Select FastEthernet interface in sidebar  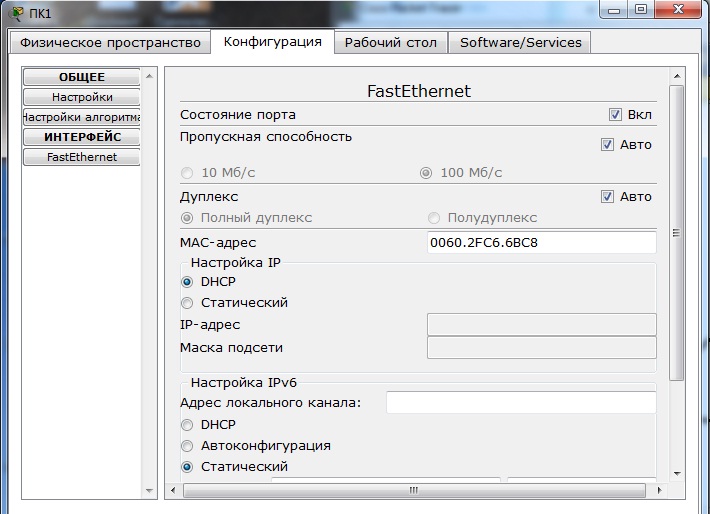pos(82,157)
